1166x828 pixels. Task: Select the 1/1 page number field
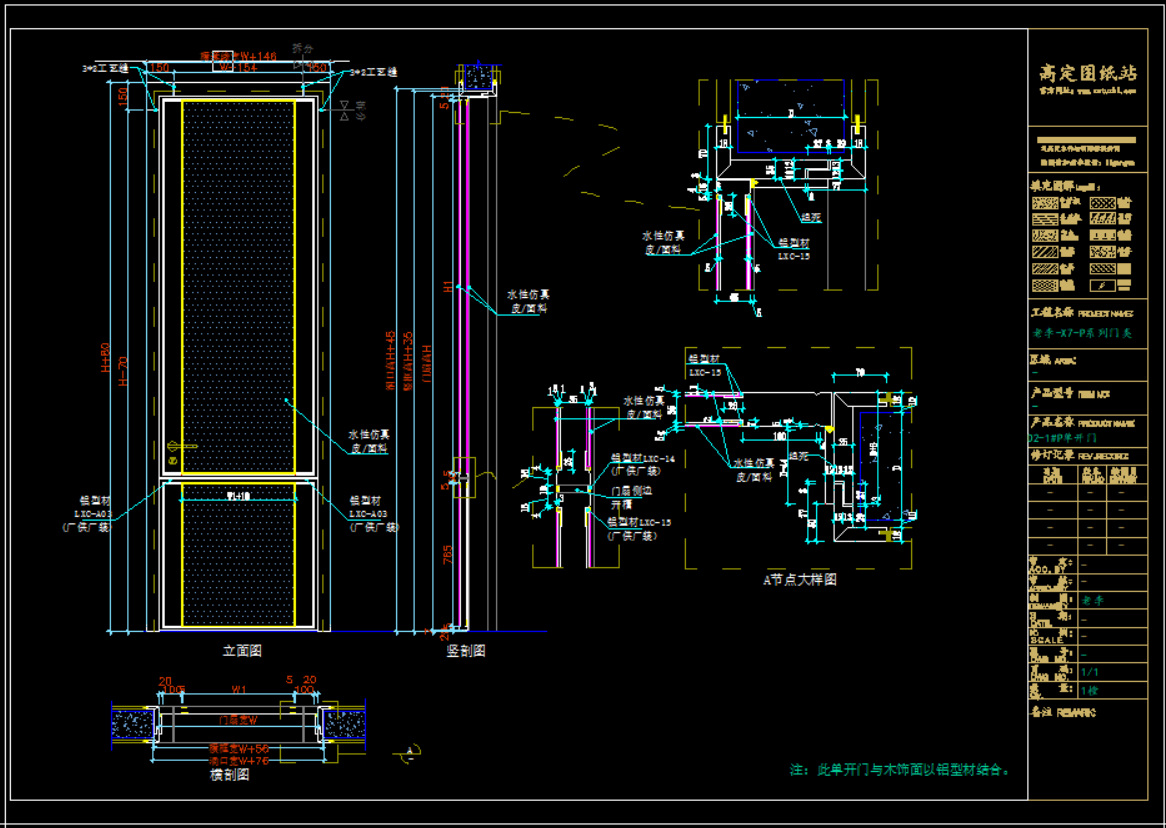[1088, 672]
